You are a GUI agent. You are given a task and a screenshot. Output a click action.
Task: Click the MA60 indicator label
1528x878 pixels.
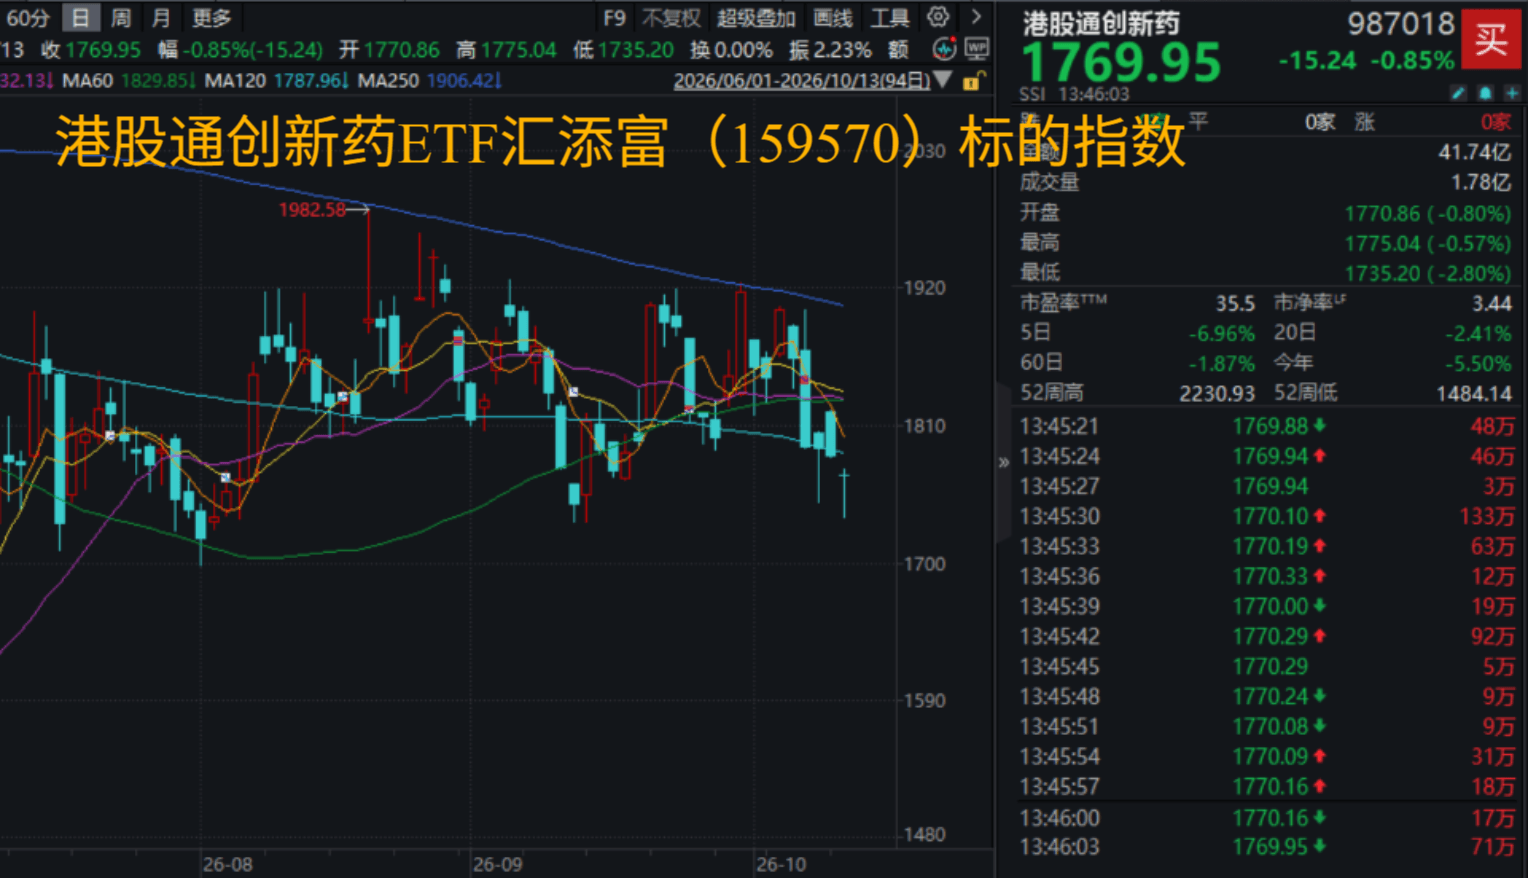[x=87, y=80]
